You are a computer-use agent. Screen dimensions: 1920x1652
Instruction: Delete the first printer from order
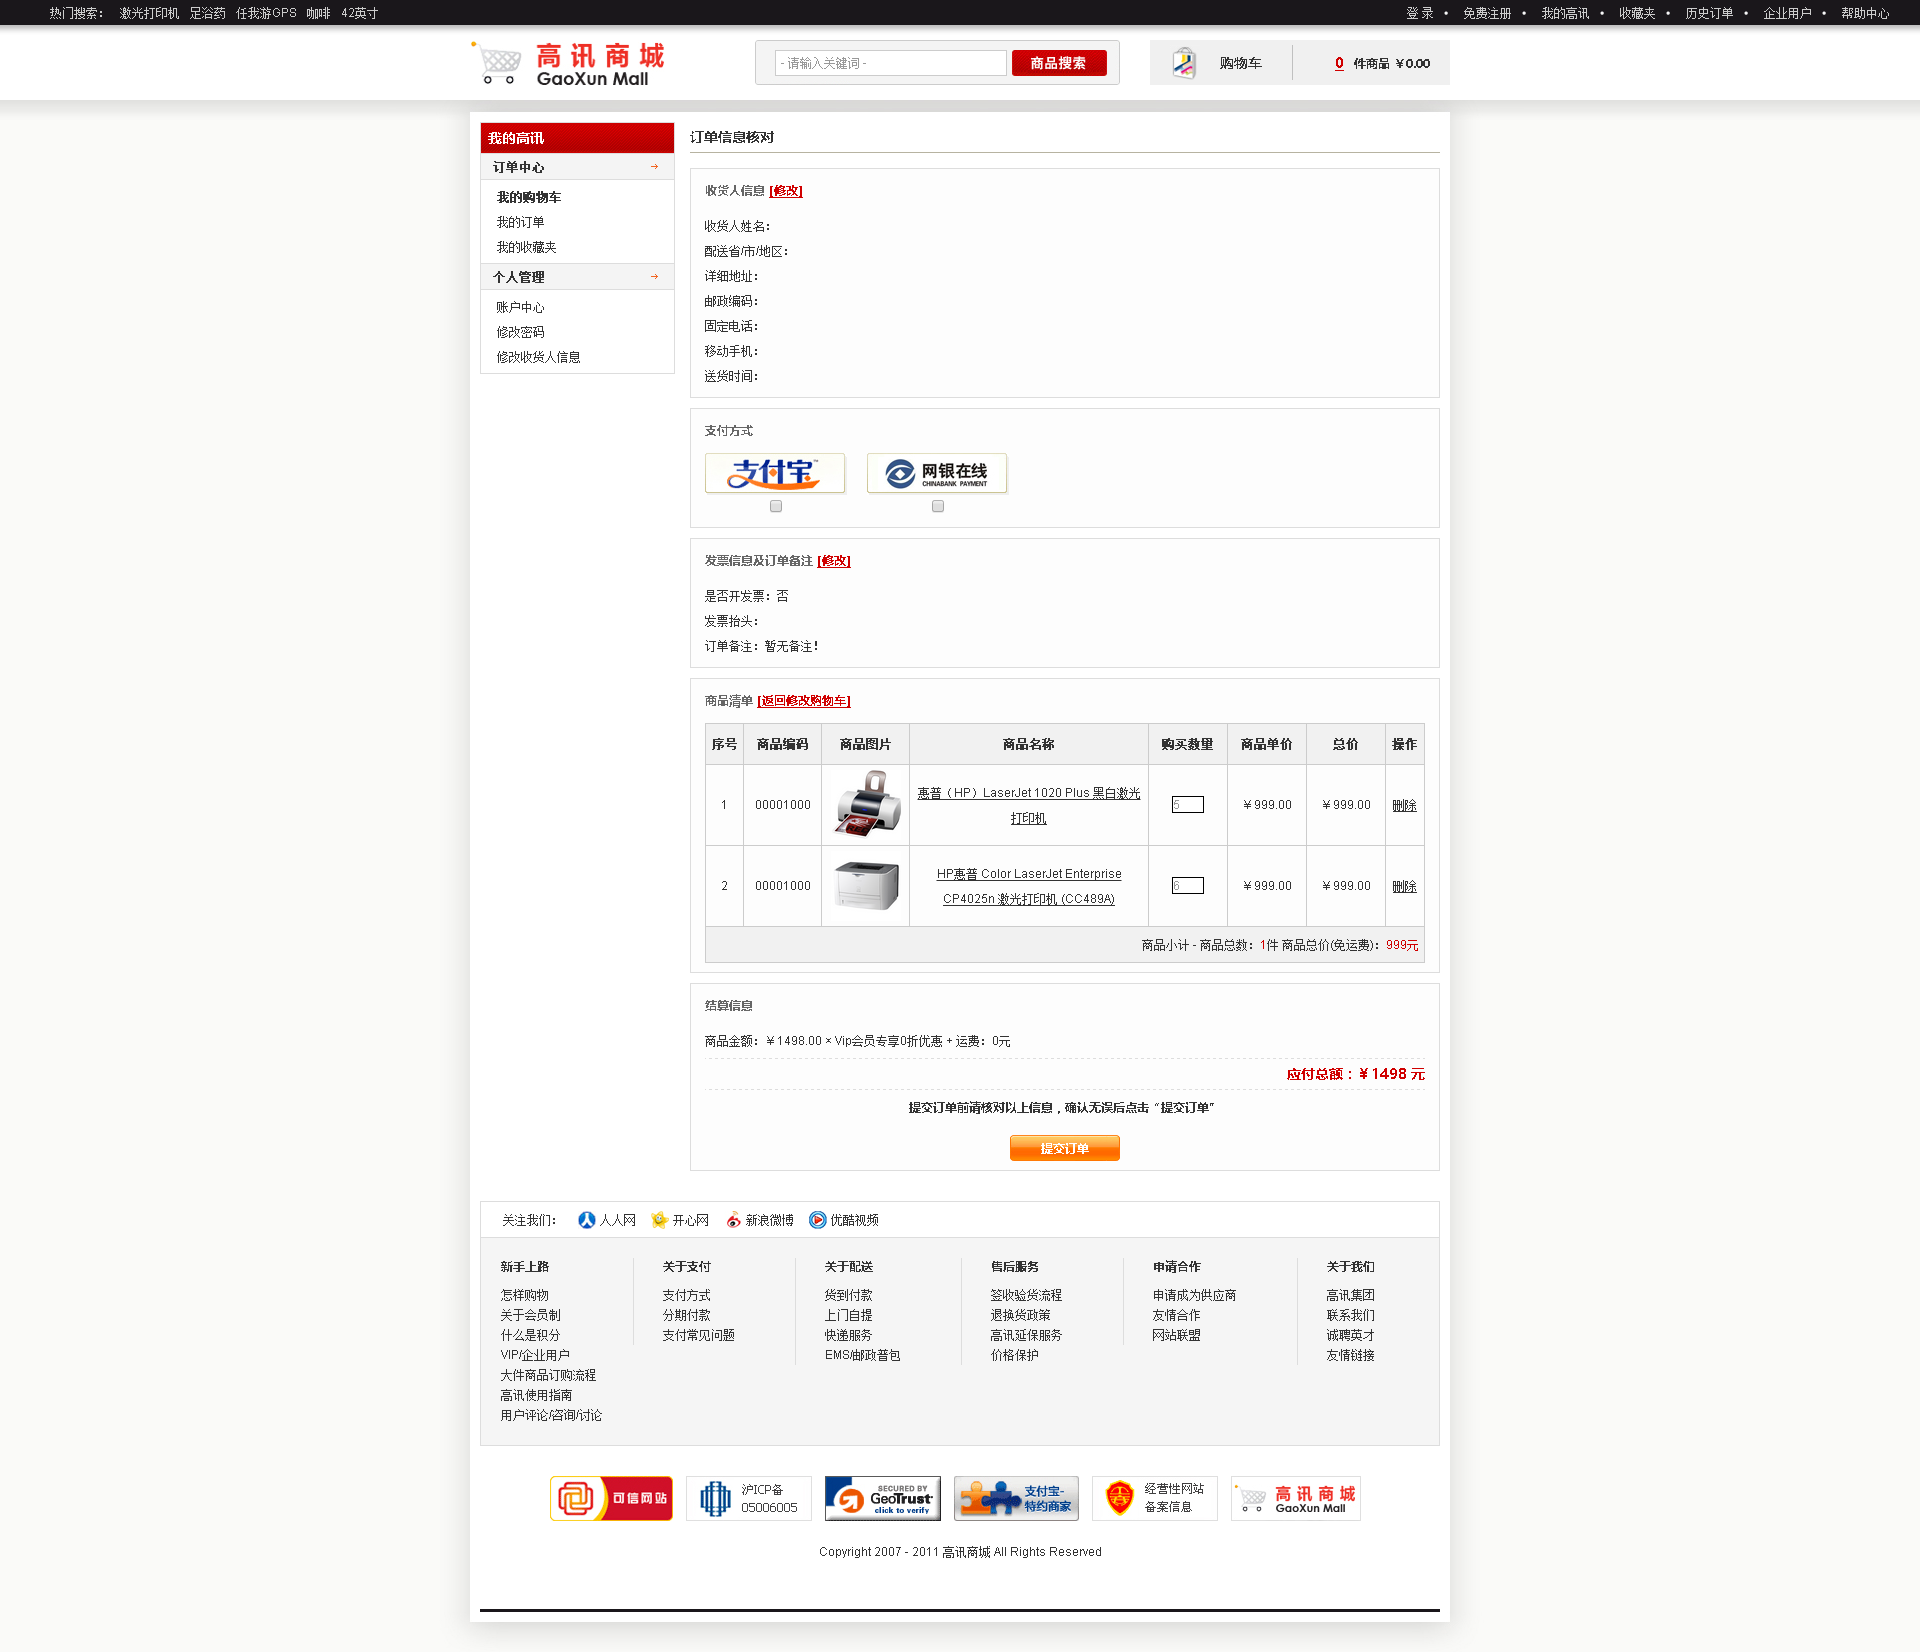coord(1404,805)
